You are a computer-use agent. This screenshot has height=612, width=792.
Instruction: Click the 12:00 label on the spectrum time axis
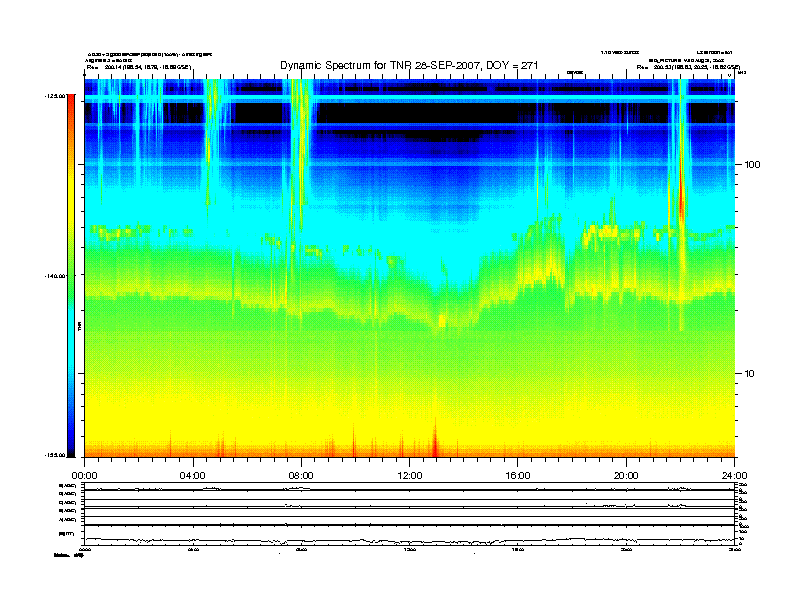point(410,476)
